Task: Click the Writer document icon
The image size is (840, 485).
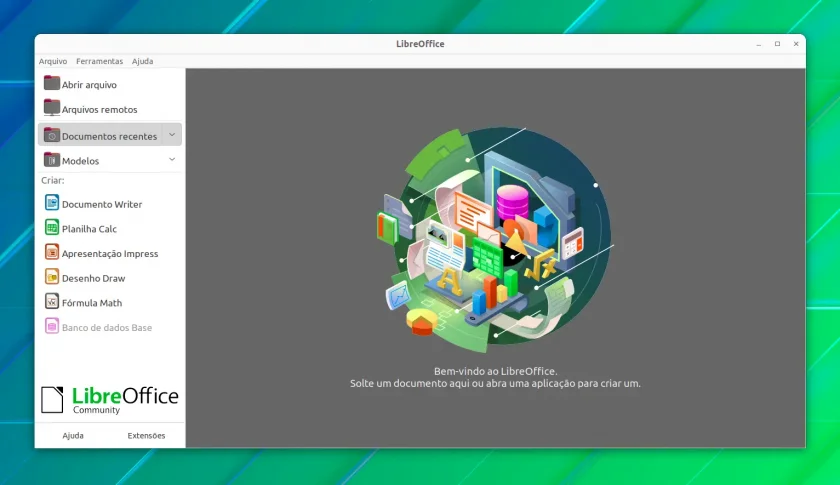Action: tap(51, 203)
